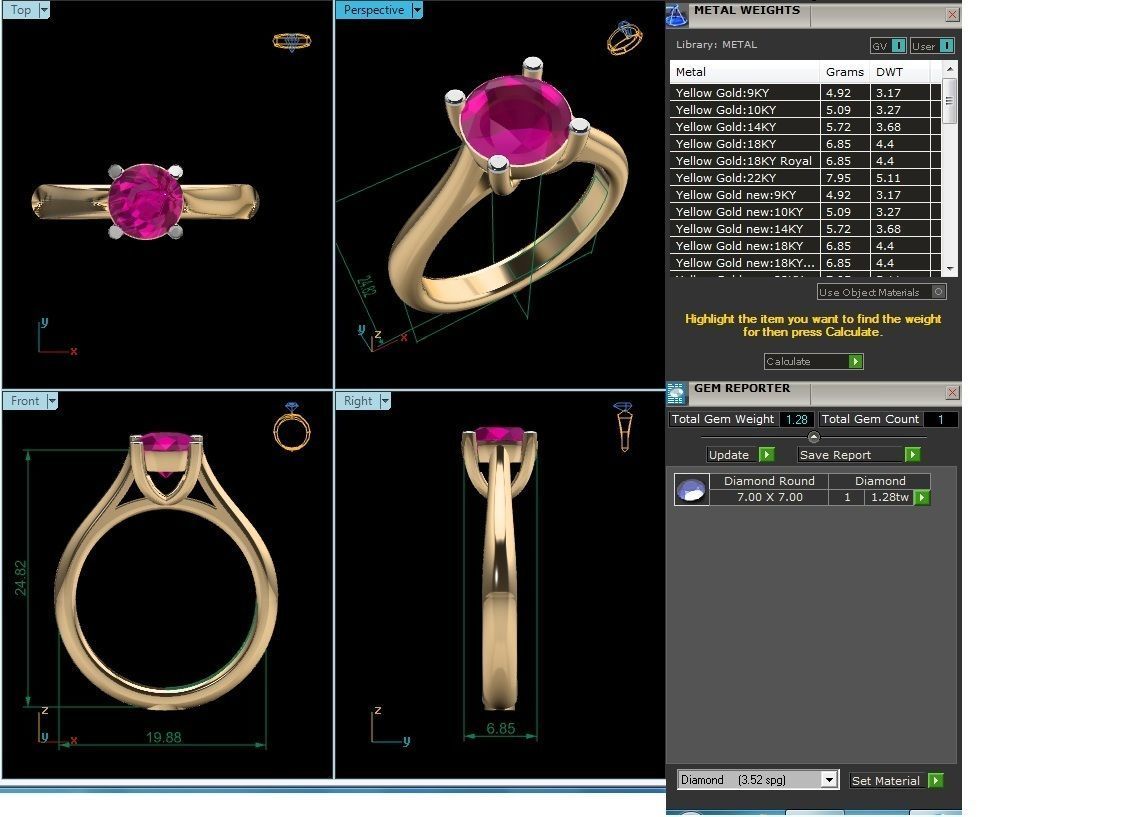Image resolution: width=1121 pixels, height=817 pixels.
Task: Collapse the Gem Reporter totals section arrow
Action: (x=814, y=437)
